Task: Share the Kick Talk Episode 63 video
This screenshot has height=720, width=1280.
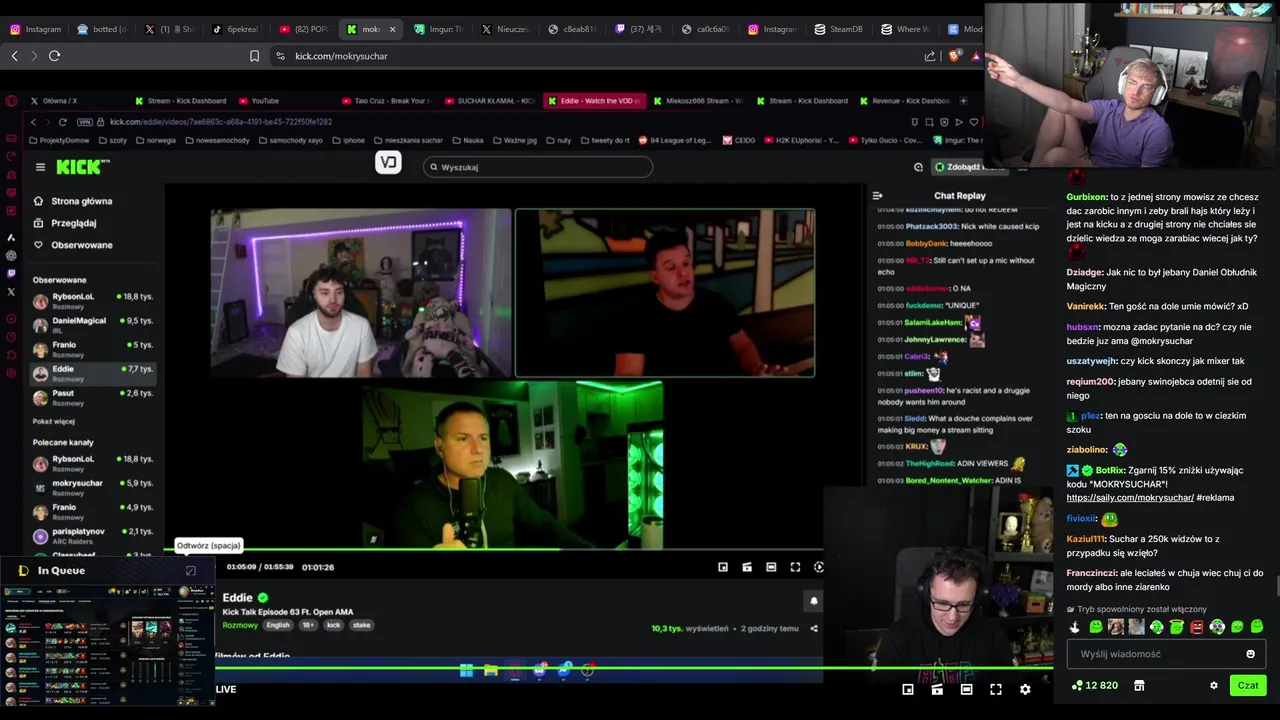Action: [x=814, y=628]
